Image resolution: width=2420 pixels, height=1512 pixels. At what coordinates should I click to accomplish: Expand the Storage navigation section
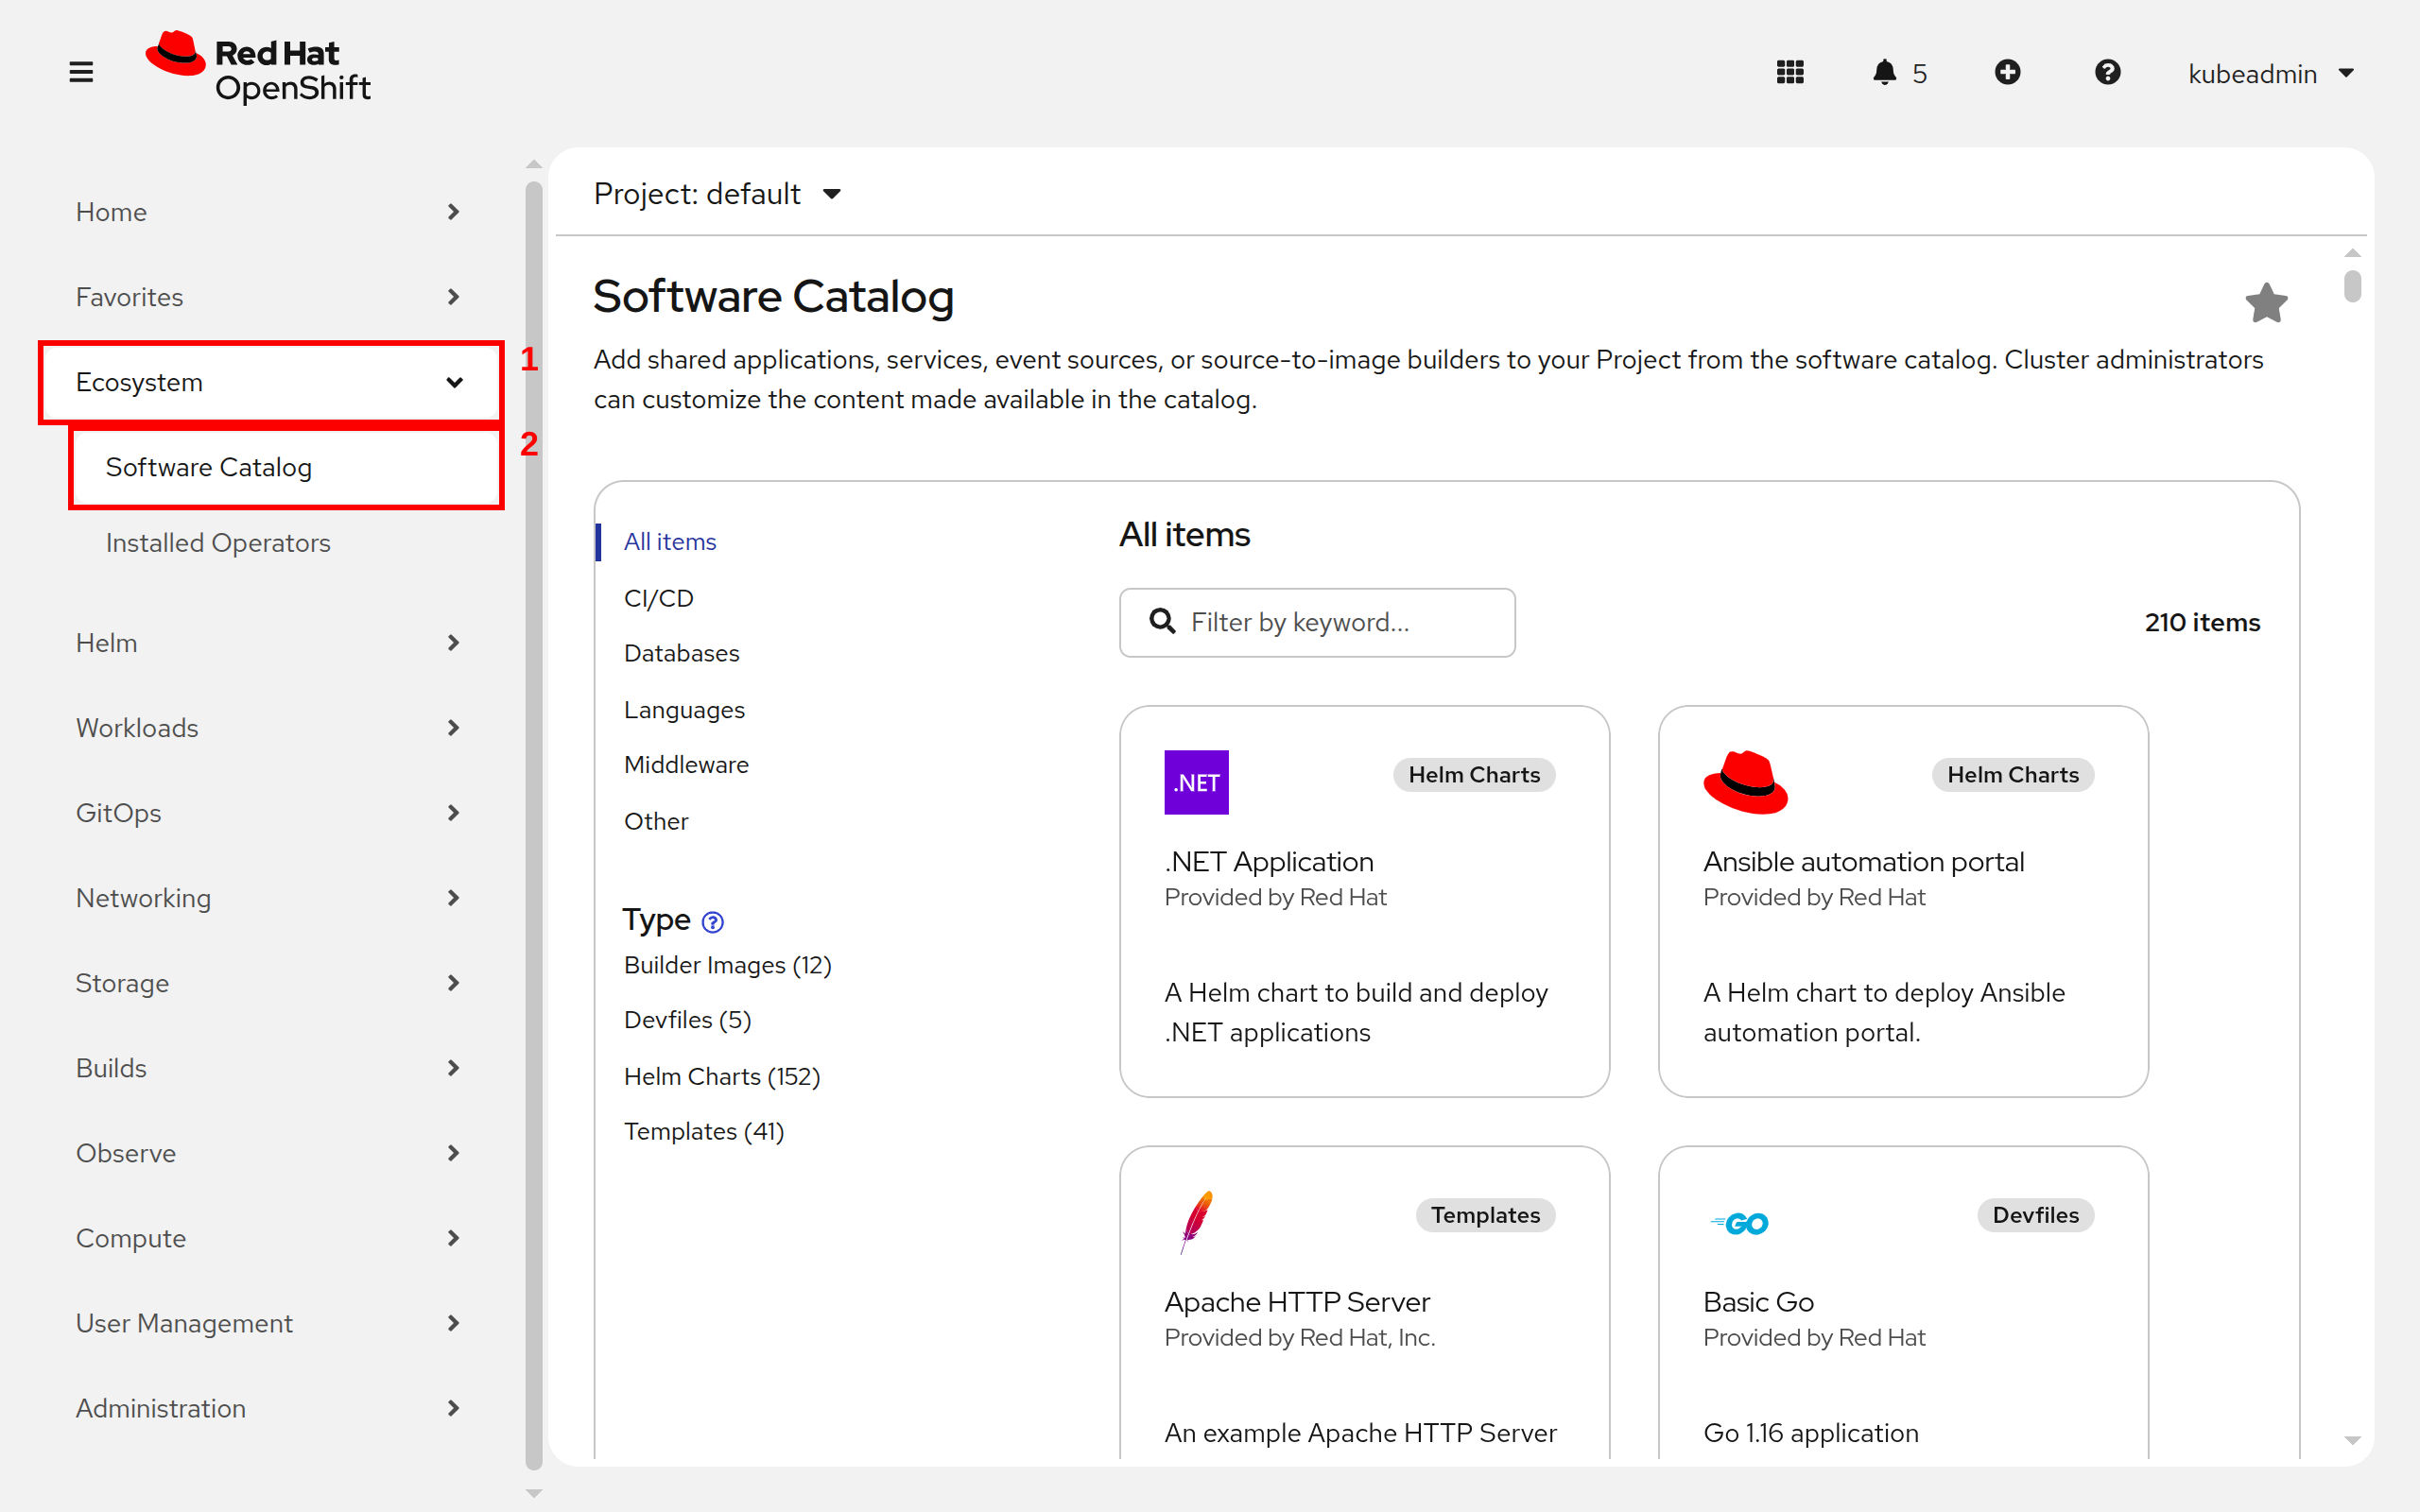(270, 983)
